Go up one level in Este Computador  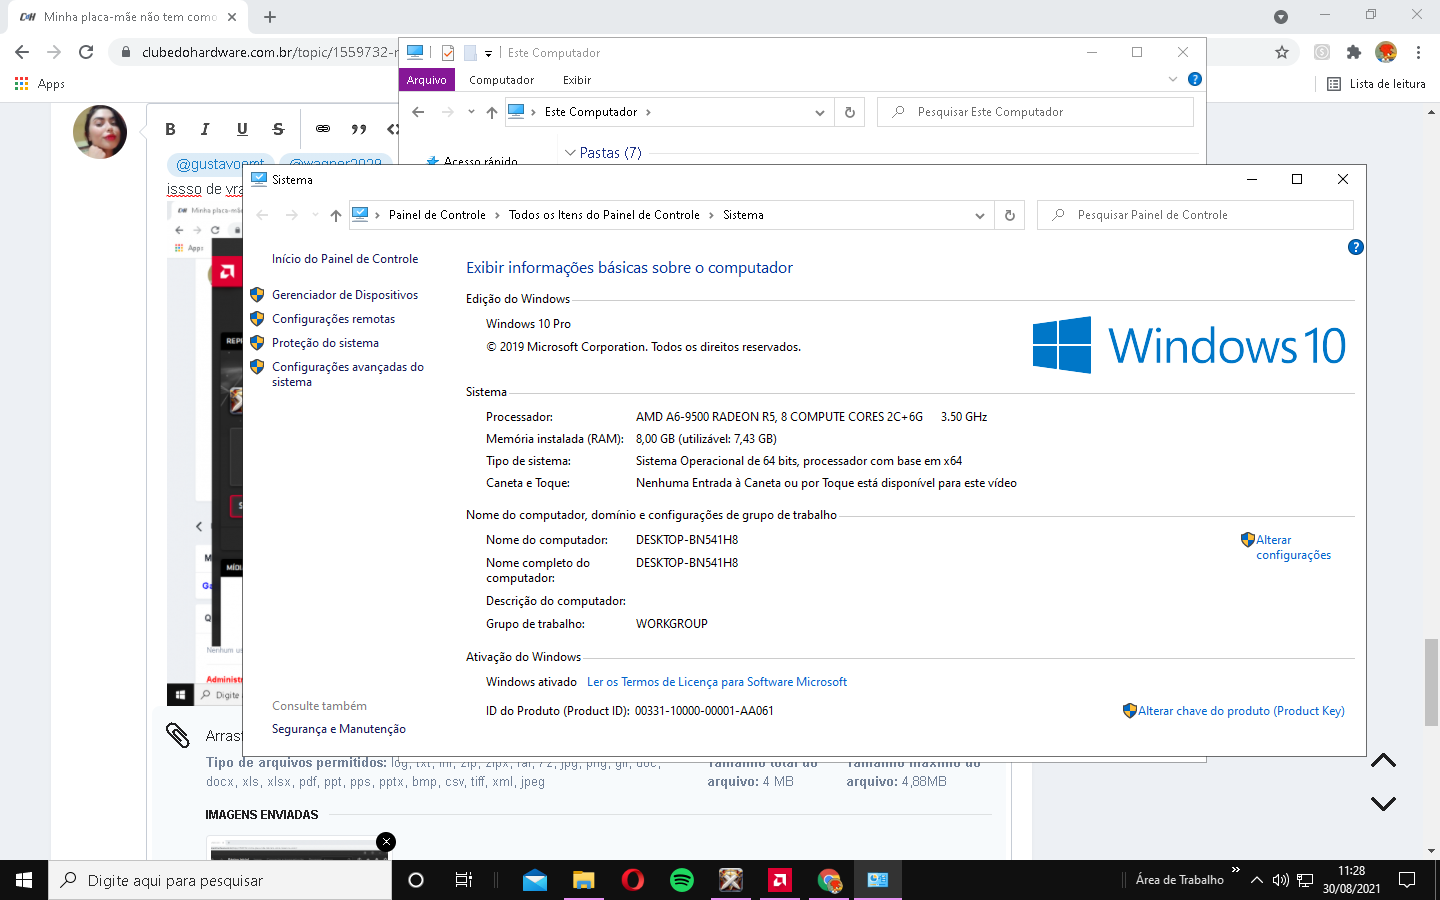coord(492,112)
